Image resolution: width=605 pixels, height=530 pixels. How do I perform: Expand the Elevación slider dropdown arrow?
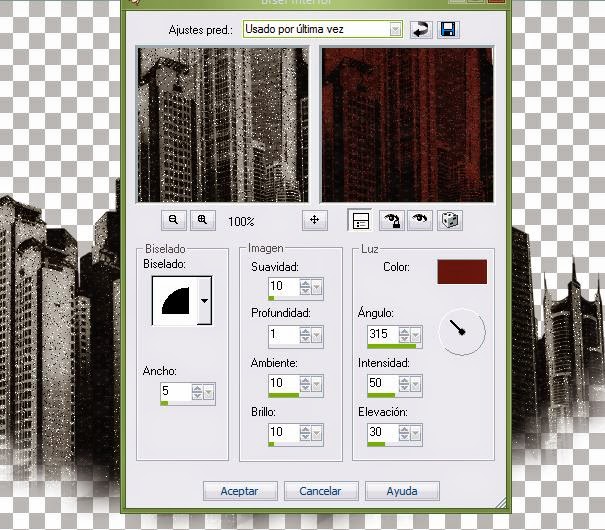click(416, 434)
